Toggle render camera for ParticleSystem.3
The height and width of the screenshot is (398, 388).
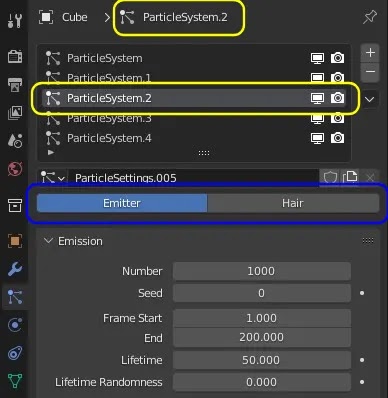337,118
